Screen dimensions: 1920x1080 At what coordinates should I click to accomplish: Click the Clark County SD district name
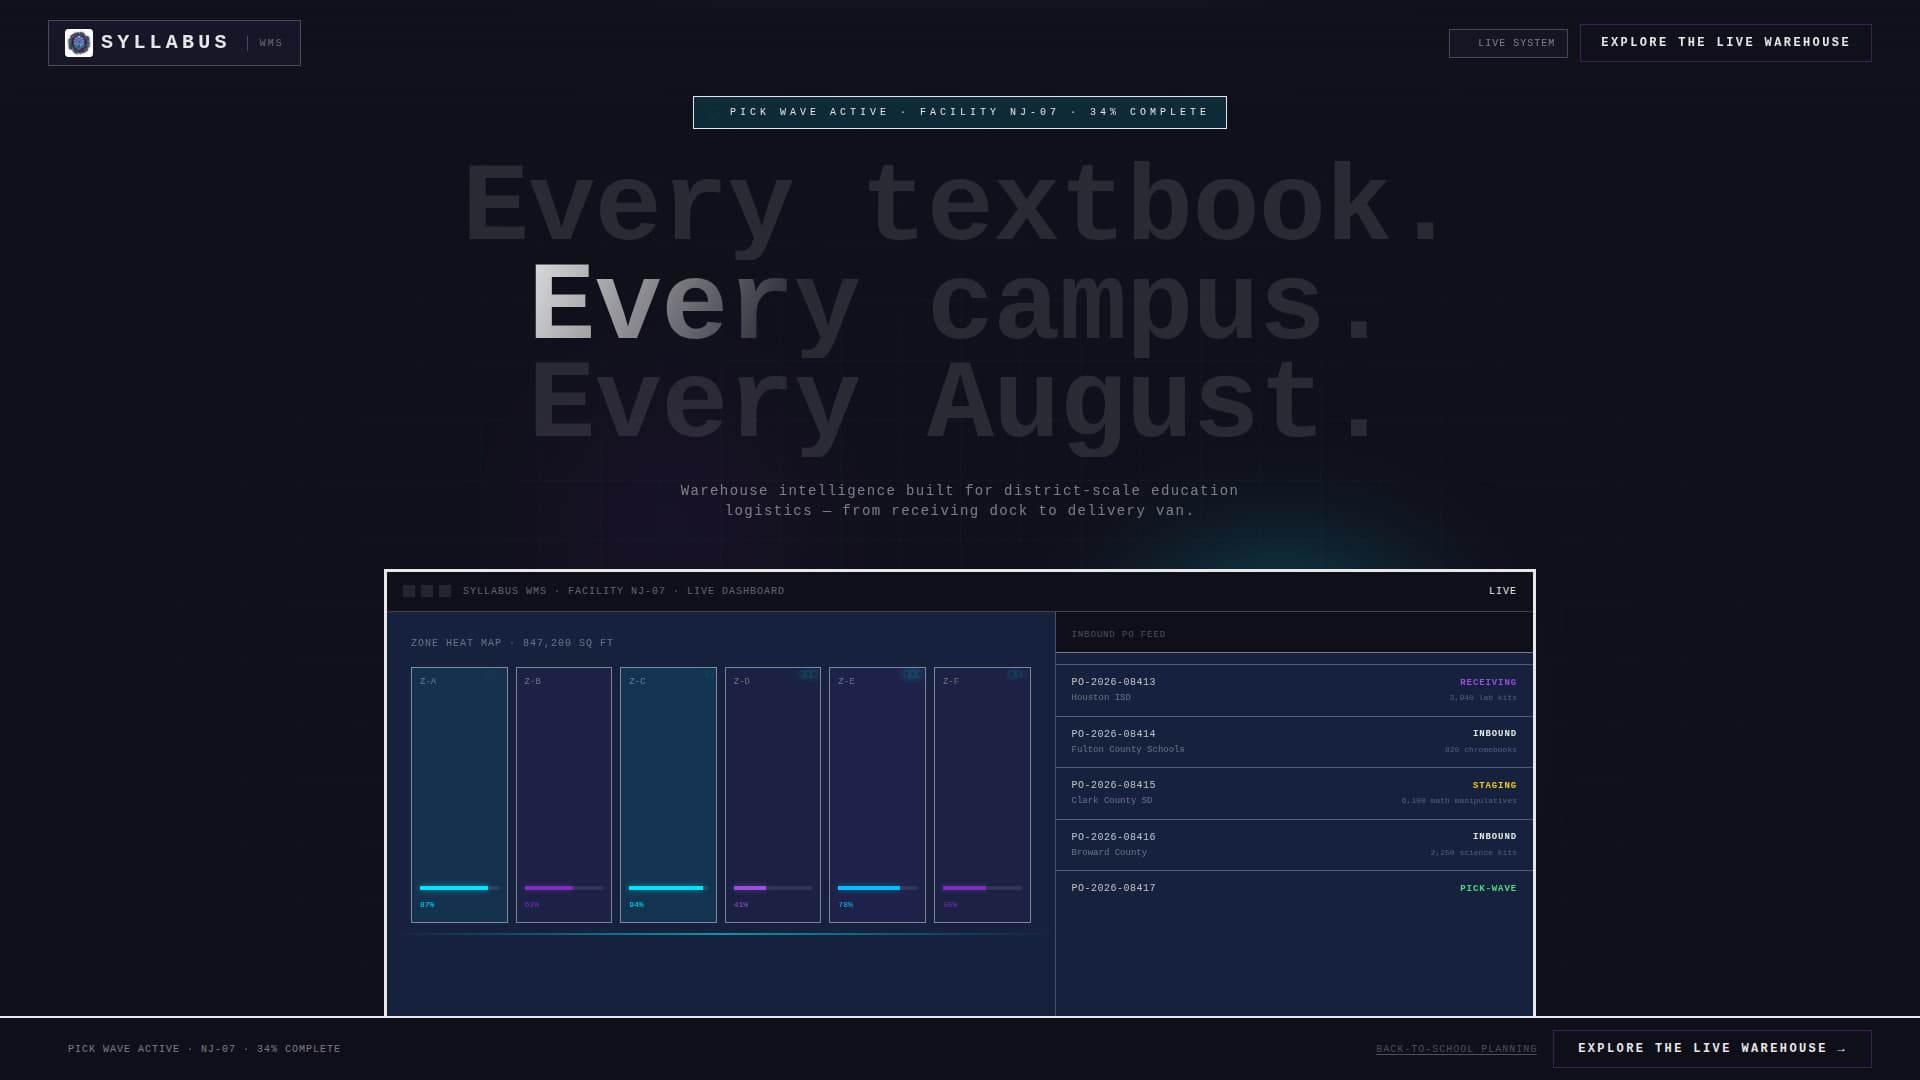[x=1112, y=800]
